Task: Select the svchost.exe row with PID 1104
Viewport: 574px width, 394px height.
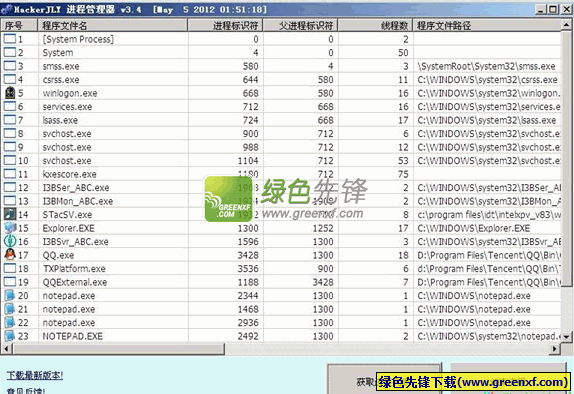Action: [281, 160]
